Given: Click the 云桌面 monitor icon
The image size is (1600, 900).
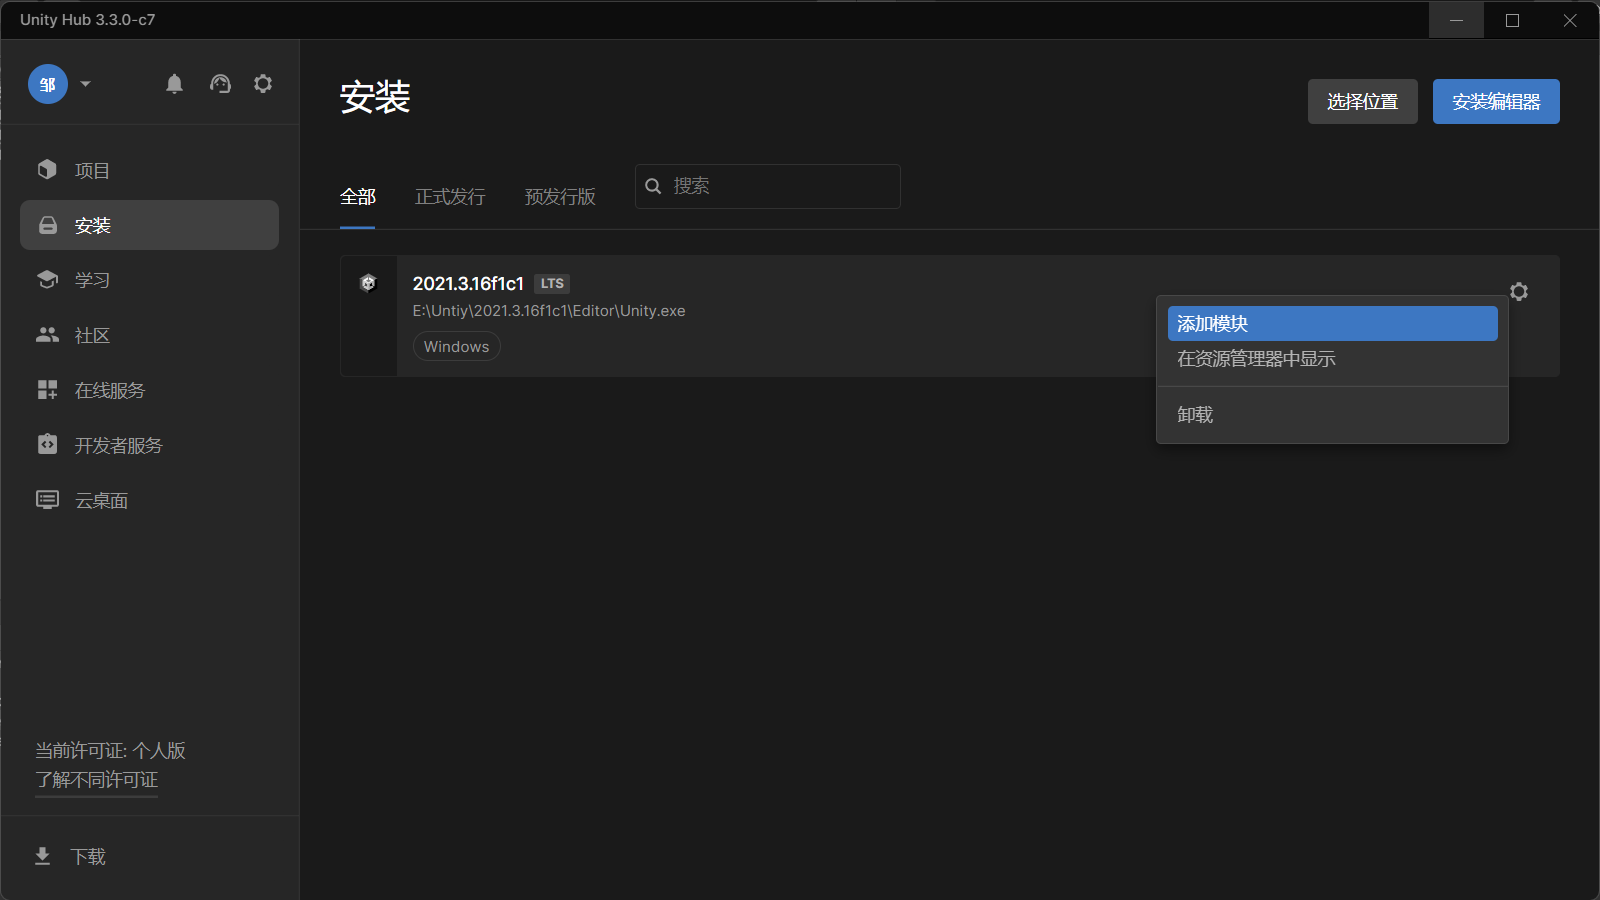Looking at the screenshot, I should [47, 499].
